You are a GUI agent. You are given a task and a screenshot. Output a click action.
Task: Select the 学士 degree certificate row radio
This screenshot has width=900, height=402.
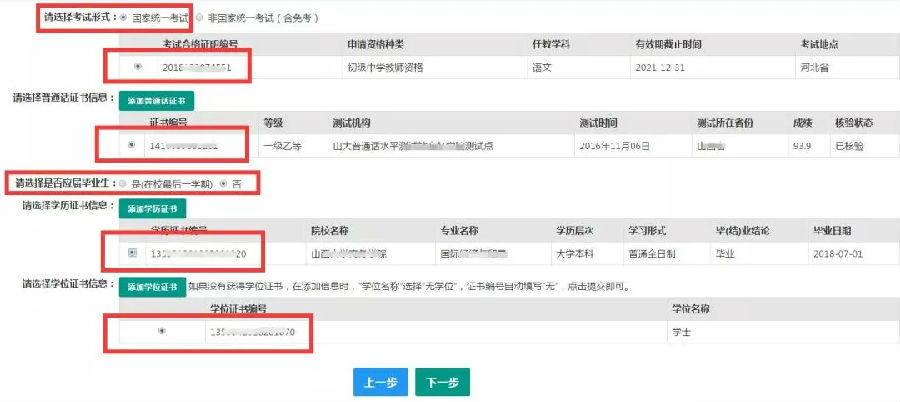tap(161, 331)
